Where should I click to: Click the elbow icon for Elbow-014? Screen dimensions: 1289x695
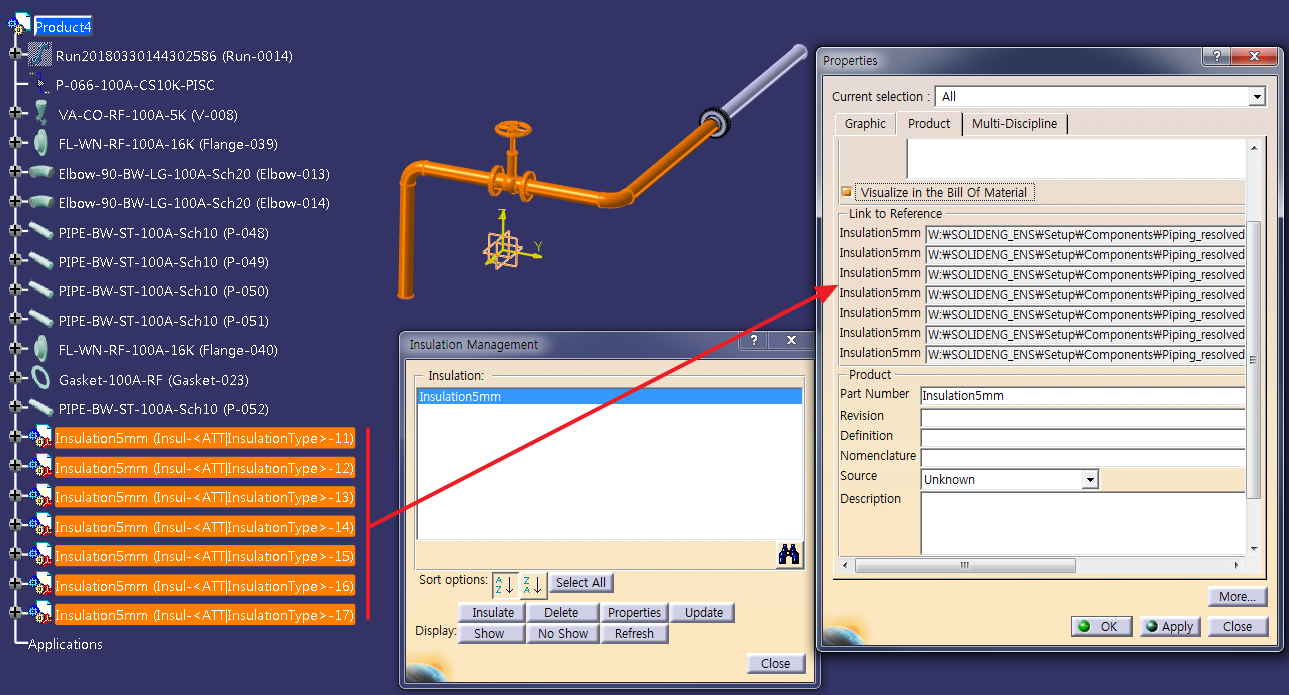[41, 202]
